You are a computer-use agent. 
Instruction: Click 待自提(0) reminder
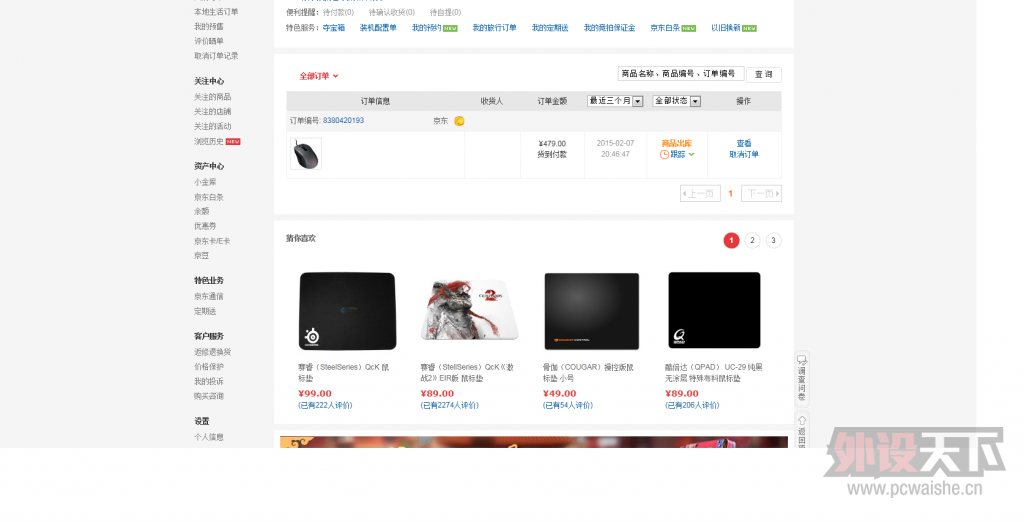click(445, 12)
